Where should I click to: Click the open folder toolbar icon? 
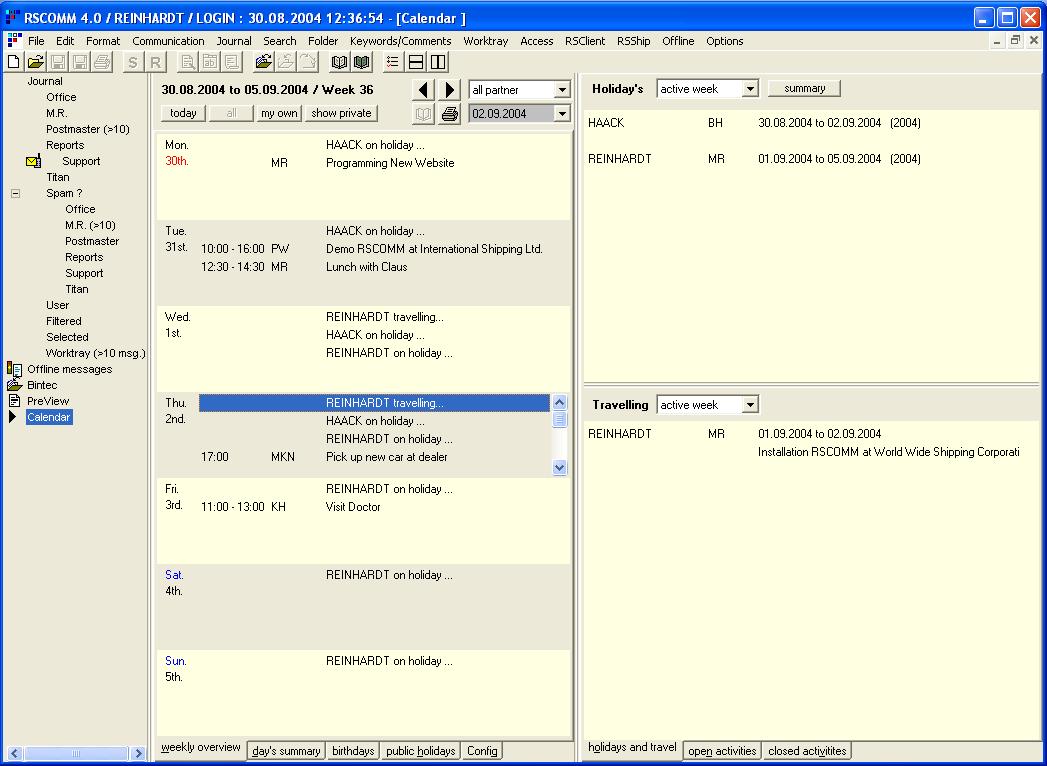point(36,62)
